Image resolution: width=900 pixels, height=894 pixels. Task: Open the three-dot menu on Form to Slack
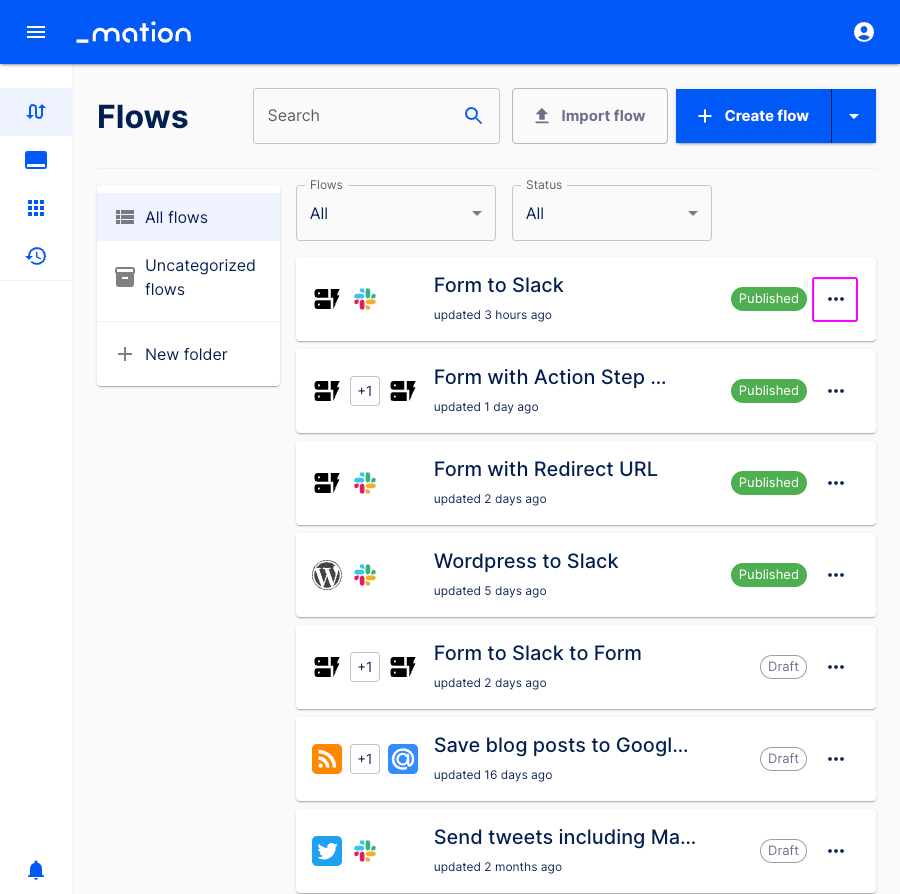[x=835, y=298]
